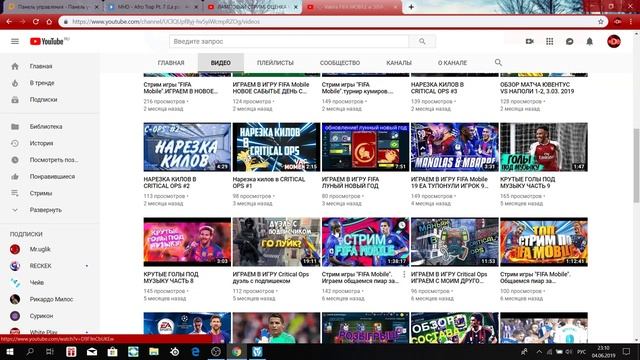Open the Нарезка килов CRITICAL OPS #1 thumbnail
The height and width of the screenshot is (360, 640).
[x=276, y=147]
